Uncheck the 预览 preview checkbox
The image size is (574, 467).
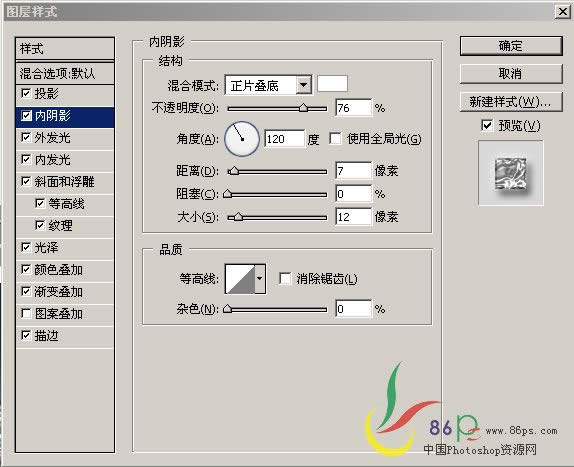[x=487, y=125]
